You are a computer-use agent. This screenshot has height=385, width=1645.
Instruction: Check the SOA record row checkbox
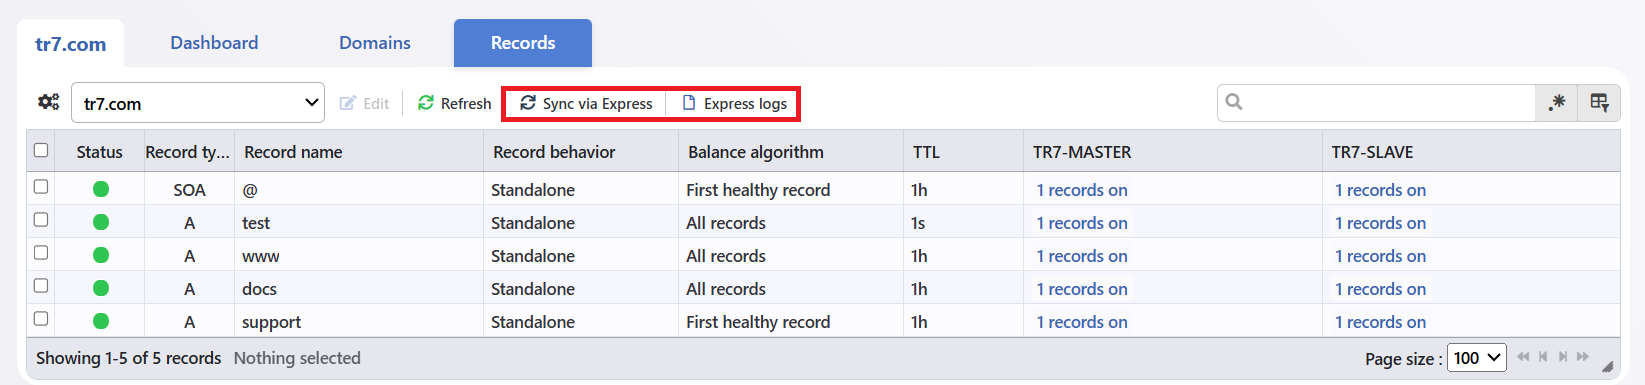pyautogui.click(x=41, y=186)
